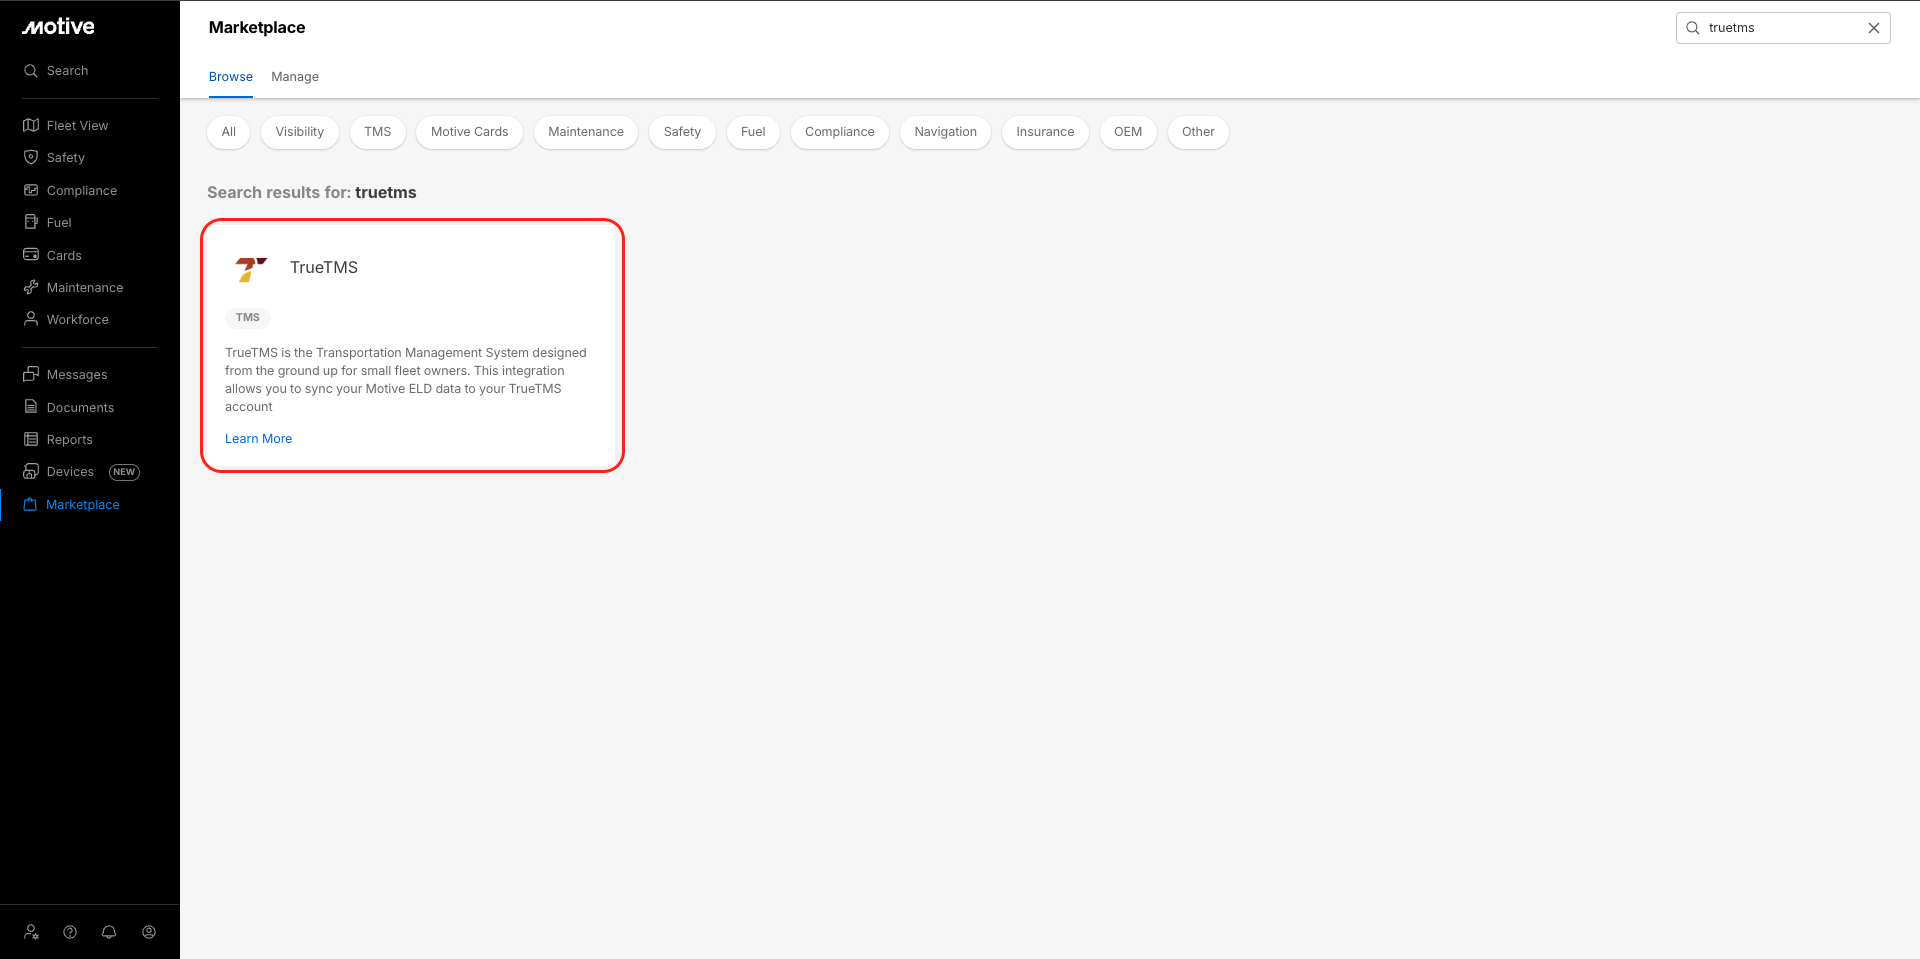This screenshot has width=1920, height=959.
Task: Open Marketplace in sidebar
Action: tap(83, 505)
